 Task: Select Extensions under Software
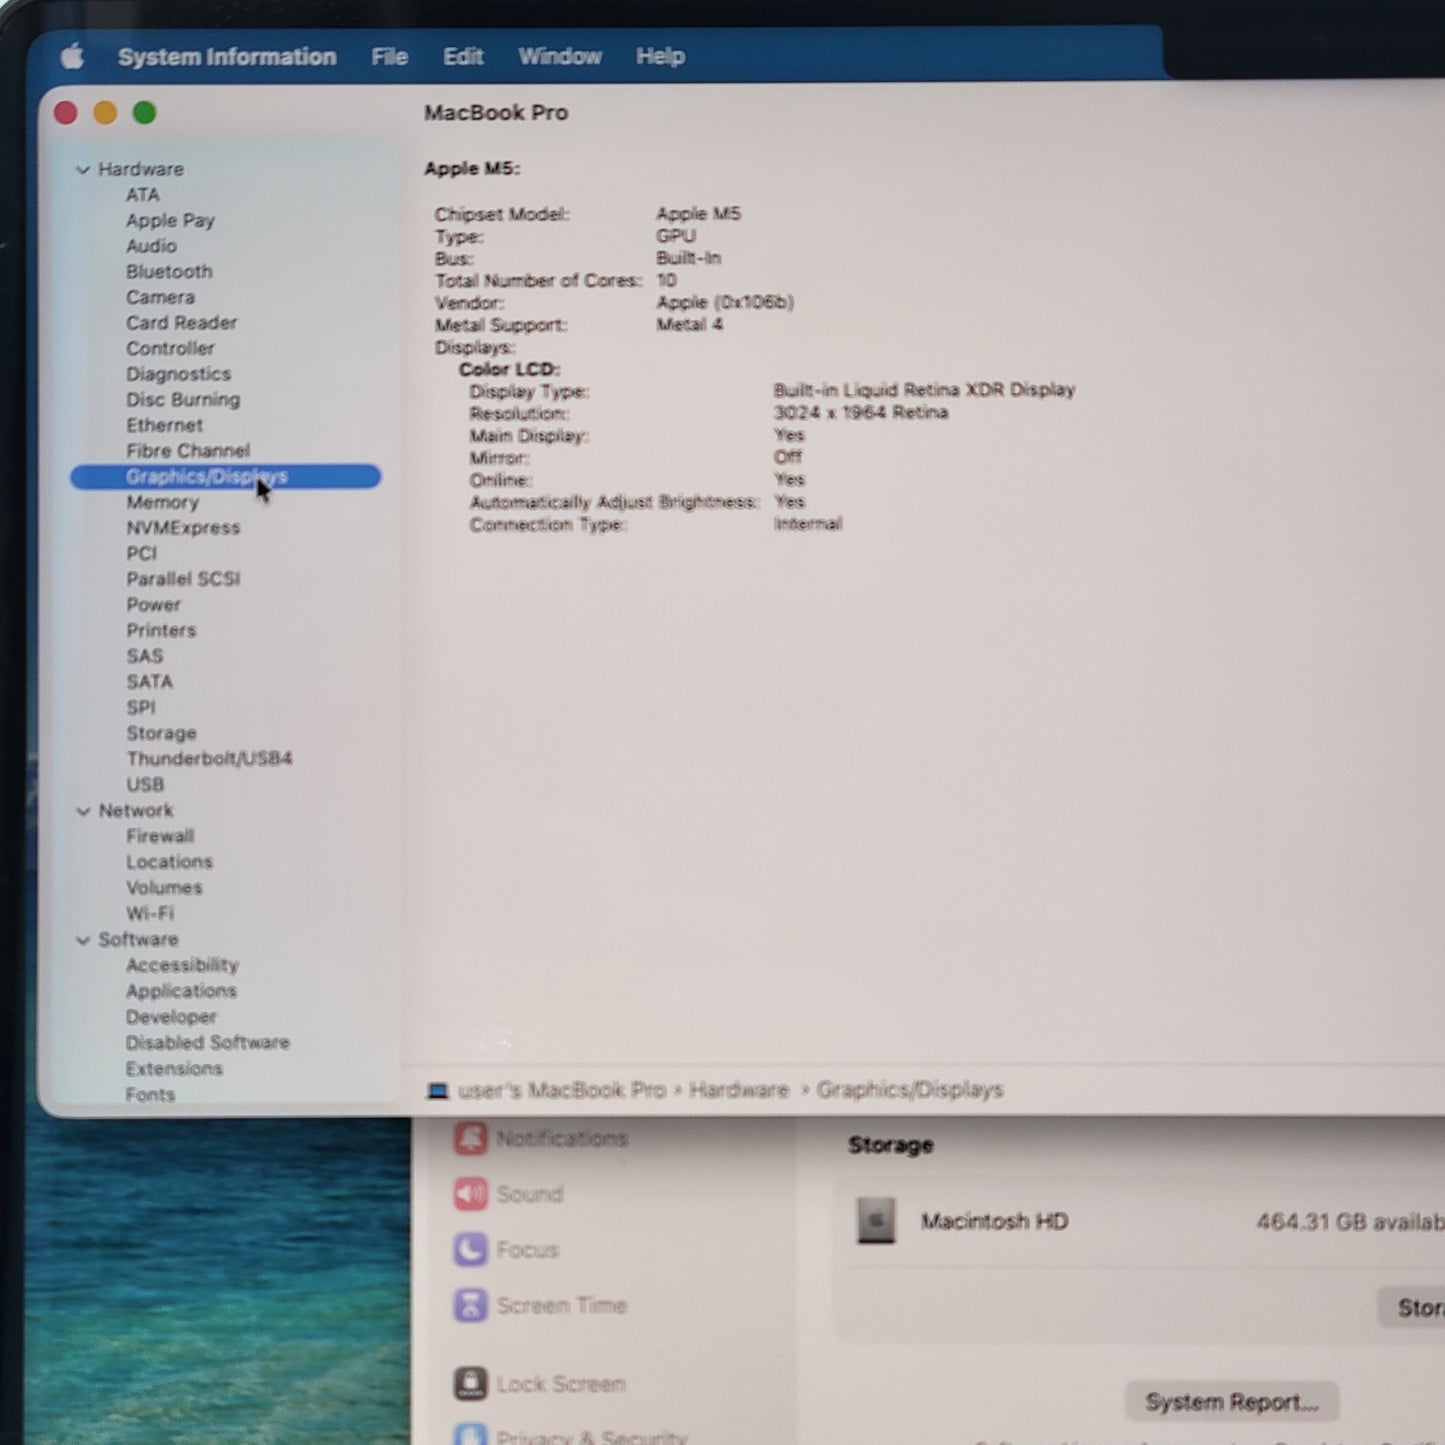click(x=174, y=1069)
